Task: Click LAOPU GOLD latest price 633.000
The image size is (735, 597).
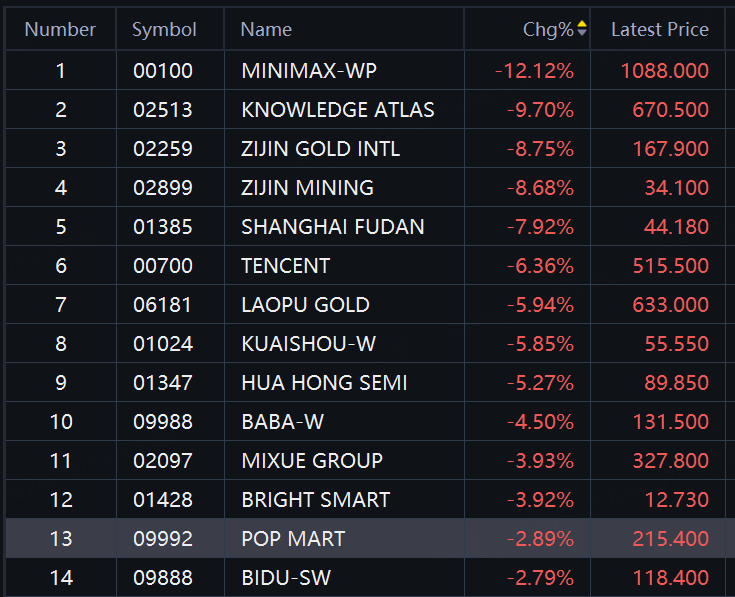Action: (x=670, y=305)
